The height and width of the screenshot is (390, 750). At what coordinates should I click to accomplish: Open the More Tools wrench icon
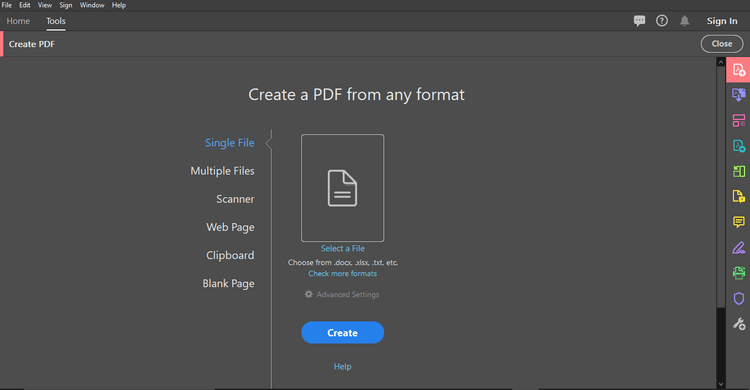[739, 324]
